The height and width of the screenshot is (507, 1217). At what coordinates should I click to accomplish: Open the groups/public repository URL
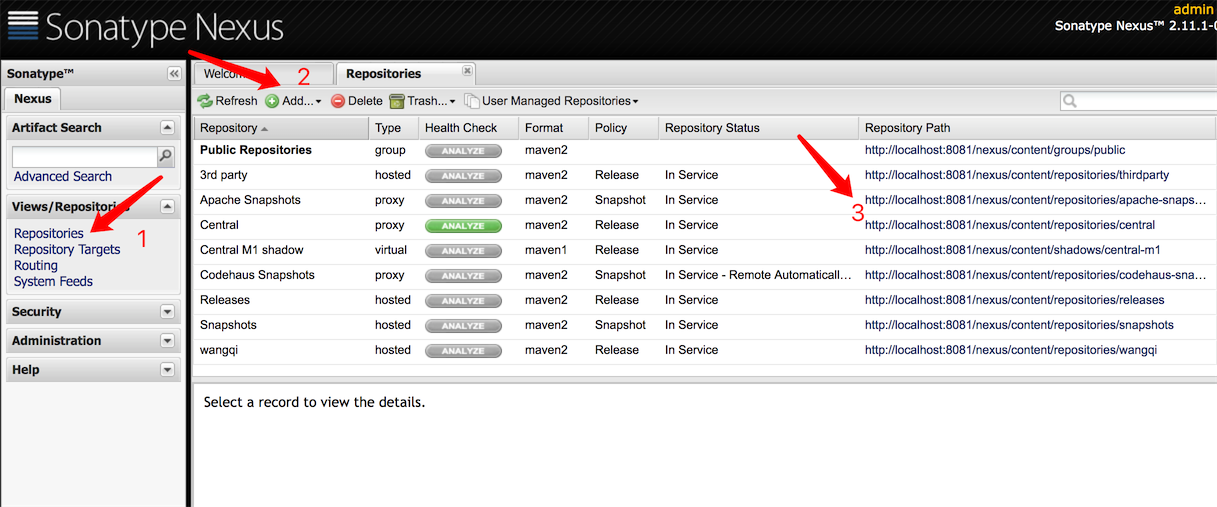coord(995,150)
